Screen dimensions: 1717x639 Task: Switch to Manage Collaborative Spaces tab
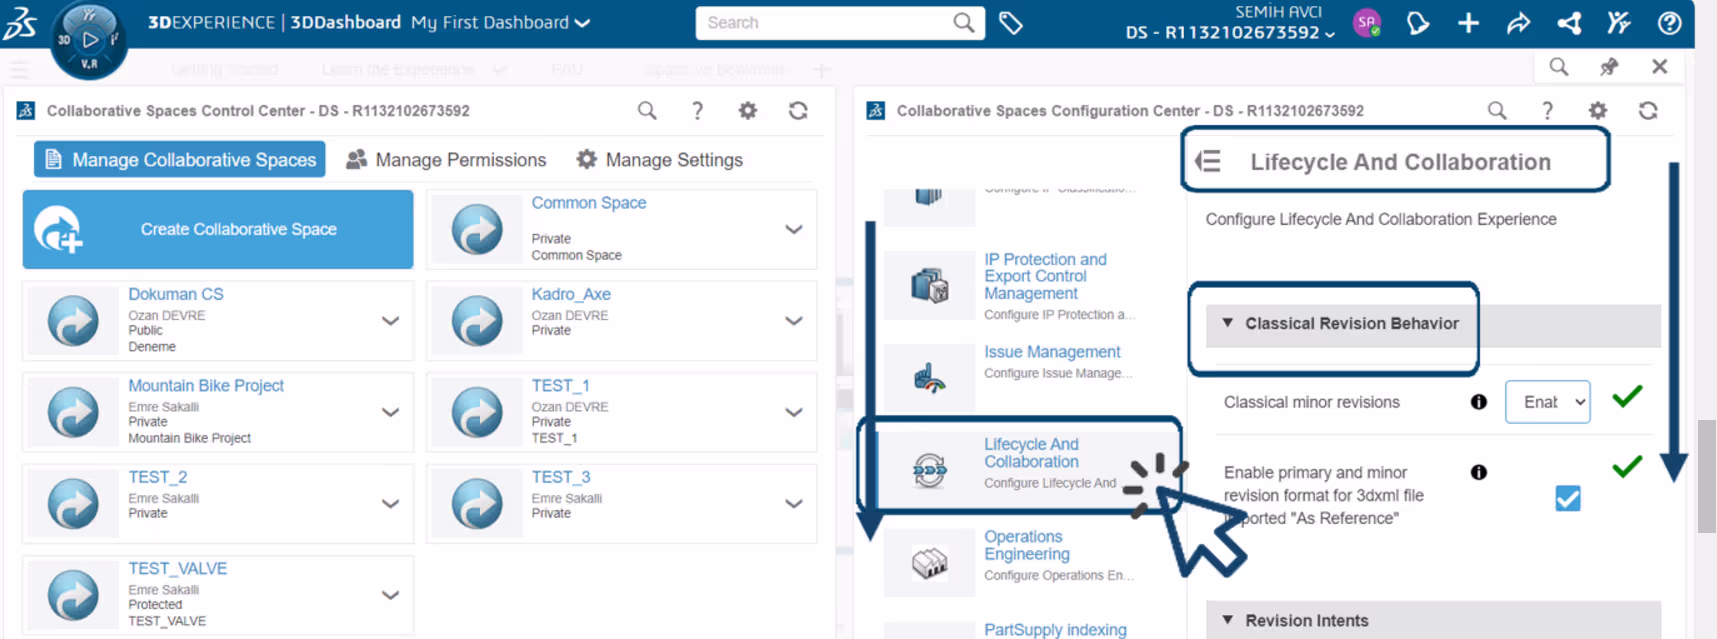pos(180,159)
